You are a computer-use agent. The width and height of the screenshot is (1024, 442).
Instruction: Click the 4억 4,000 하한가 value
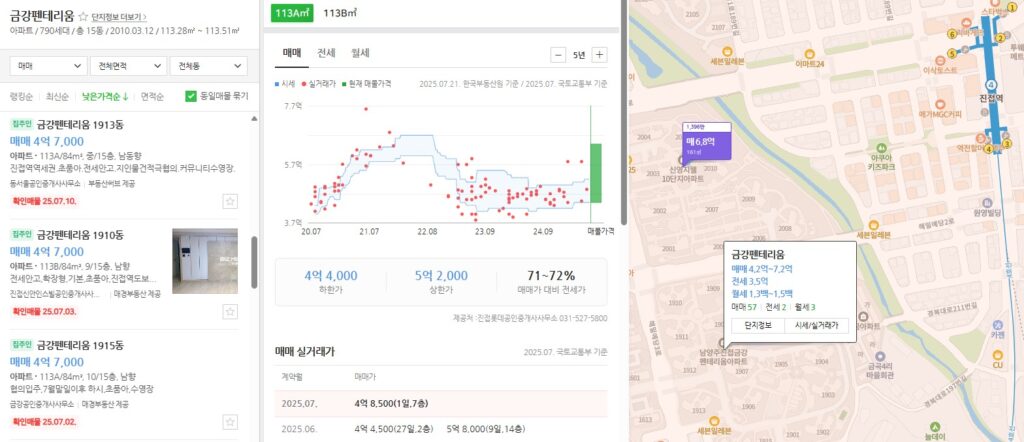[x=330, y=276]
